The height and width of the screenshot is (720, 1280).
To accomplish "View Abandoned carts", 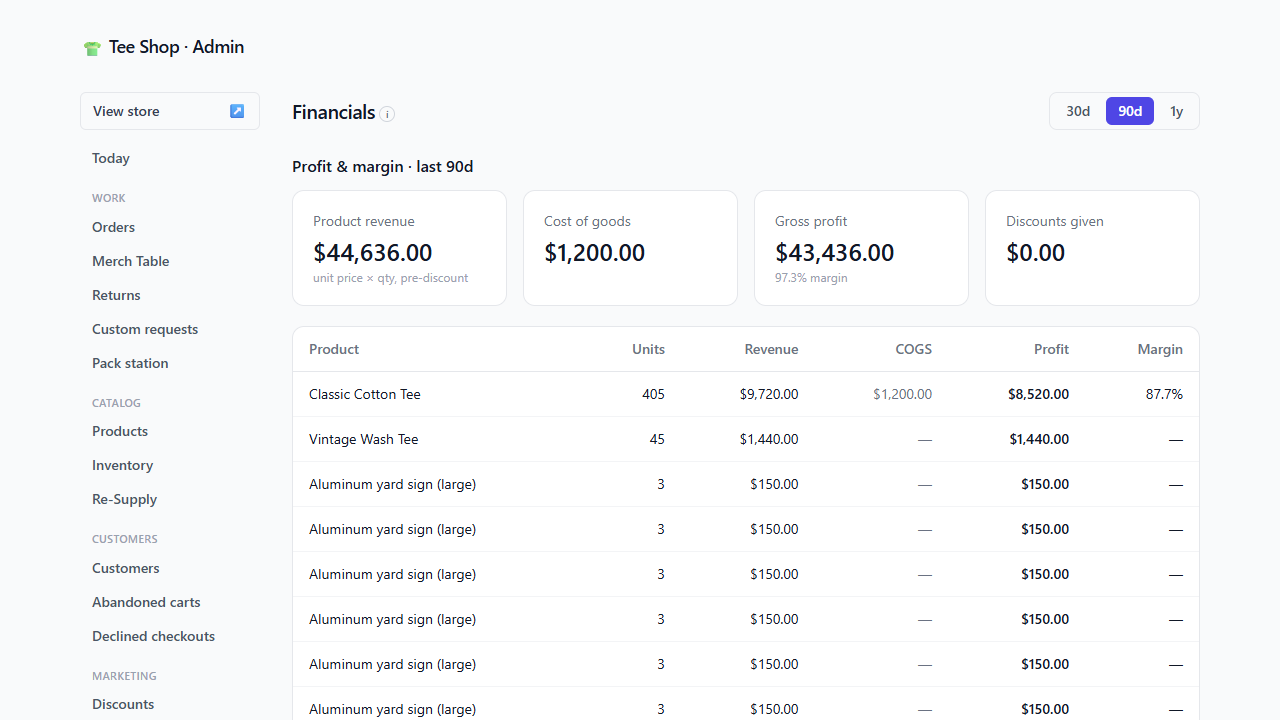I will click(146, 602).
